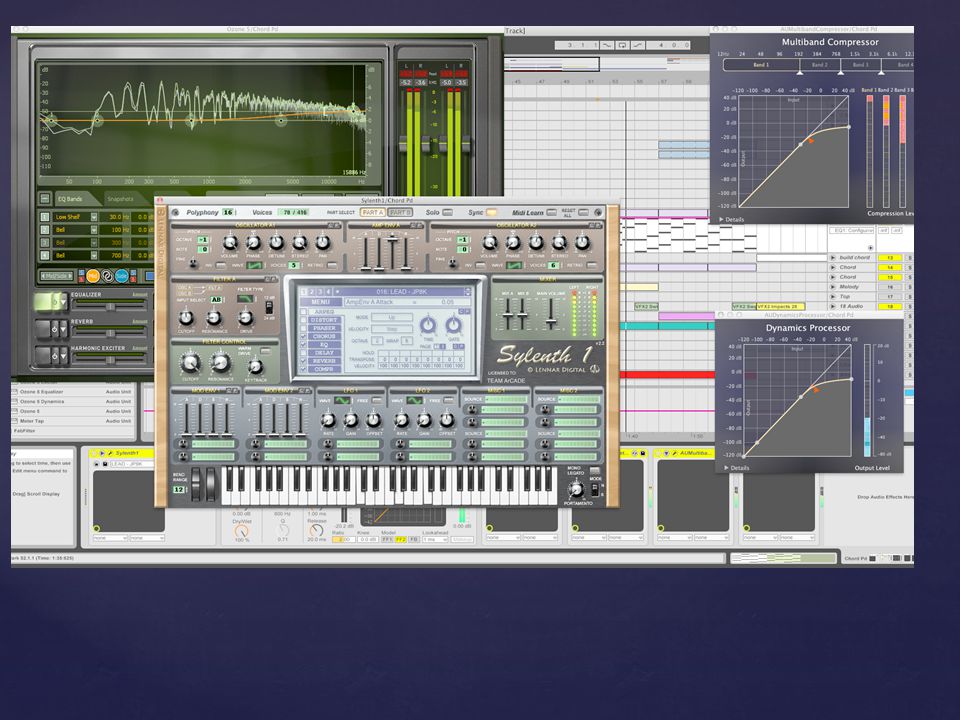Click the Ozone stereo link icon

(107, 276)
